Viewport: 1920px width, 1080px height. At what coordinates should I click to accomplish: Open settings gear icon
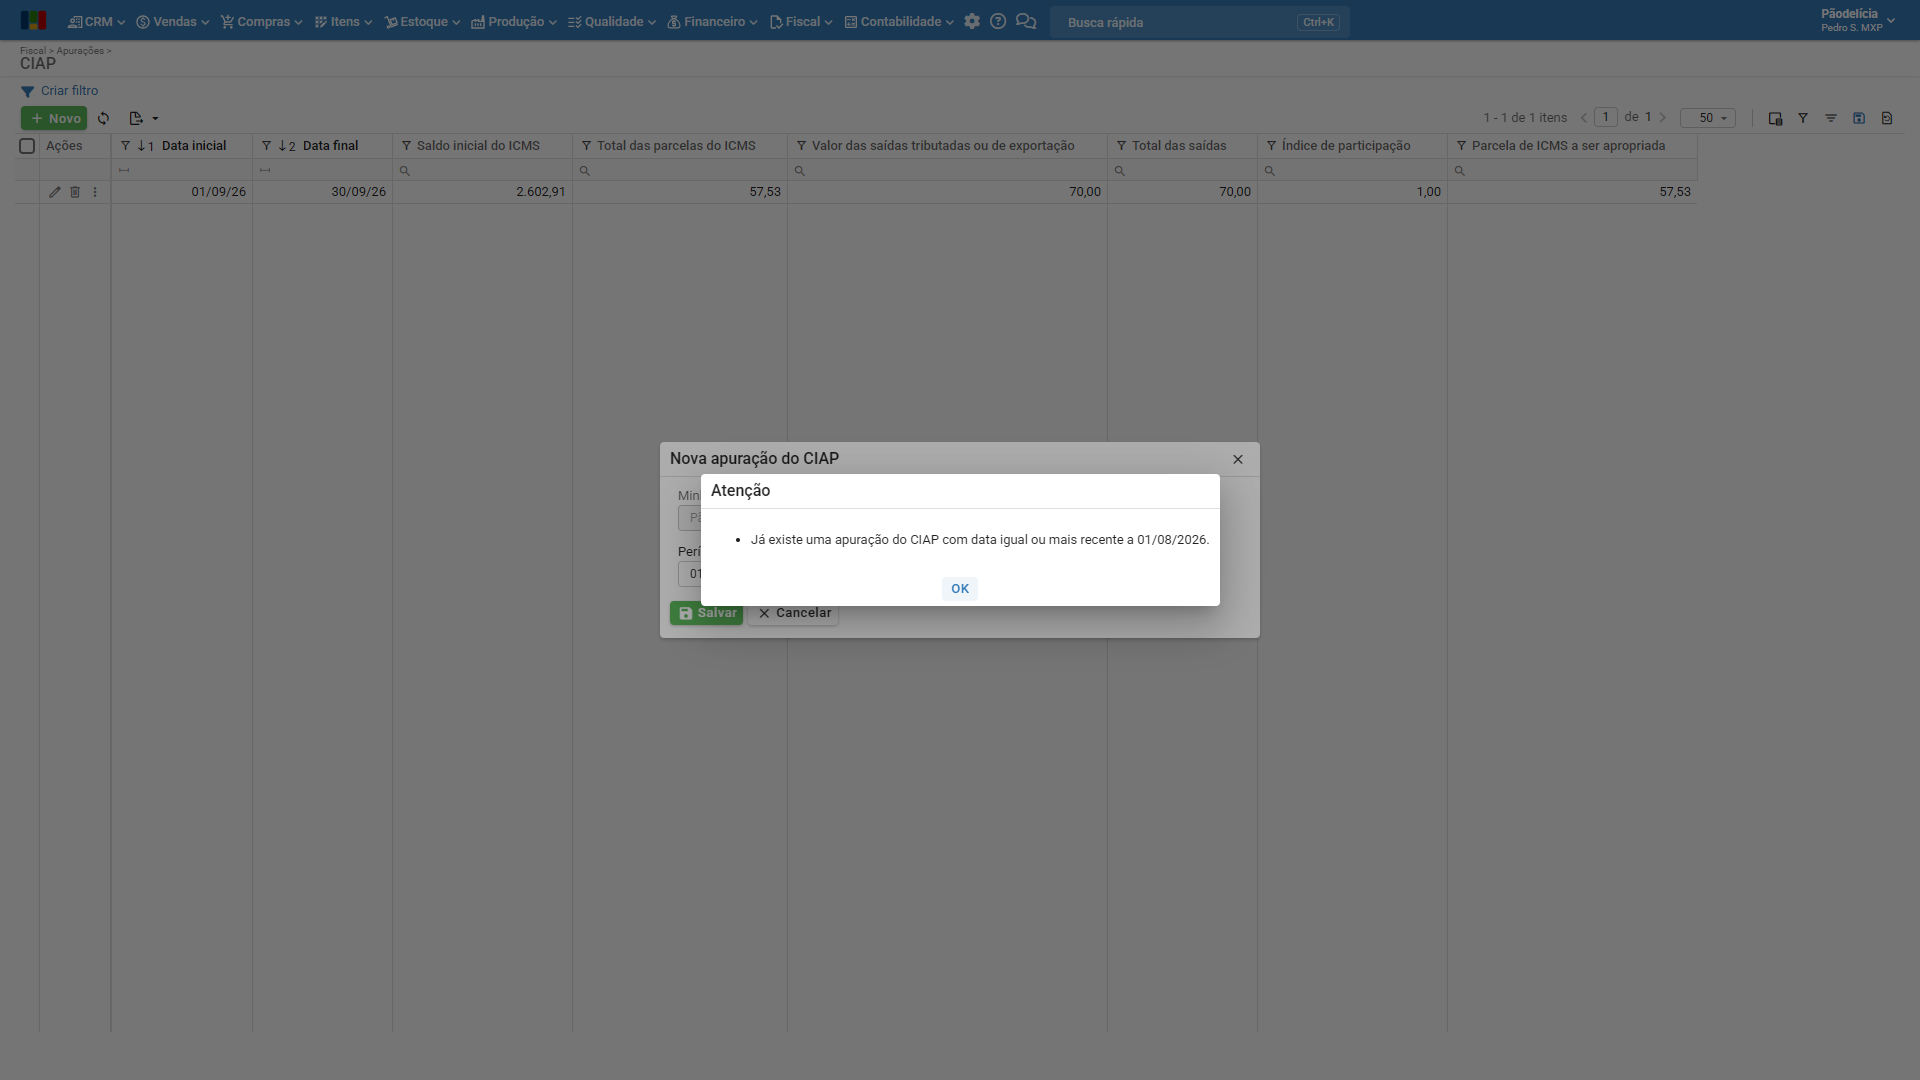(972, 21)
